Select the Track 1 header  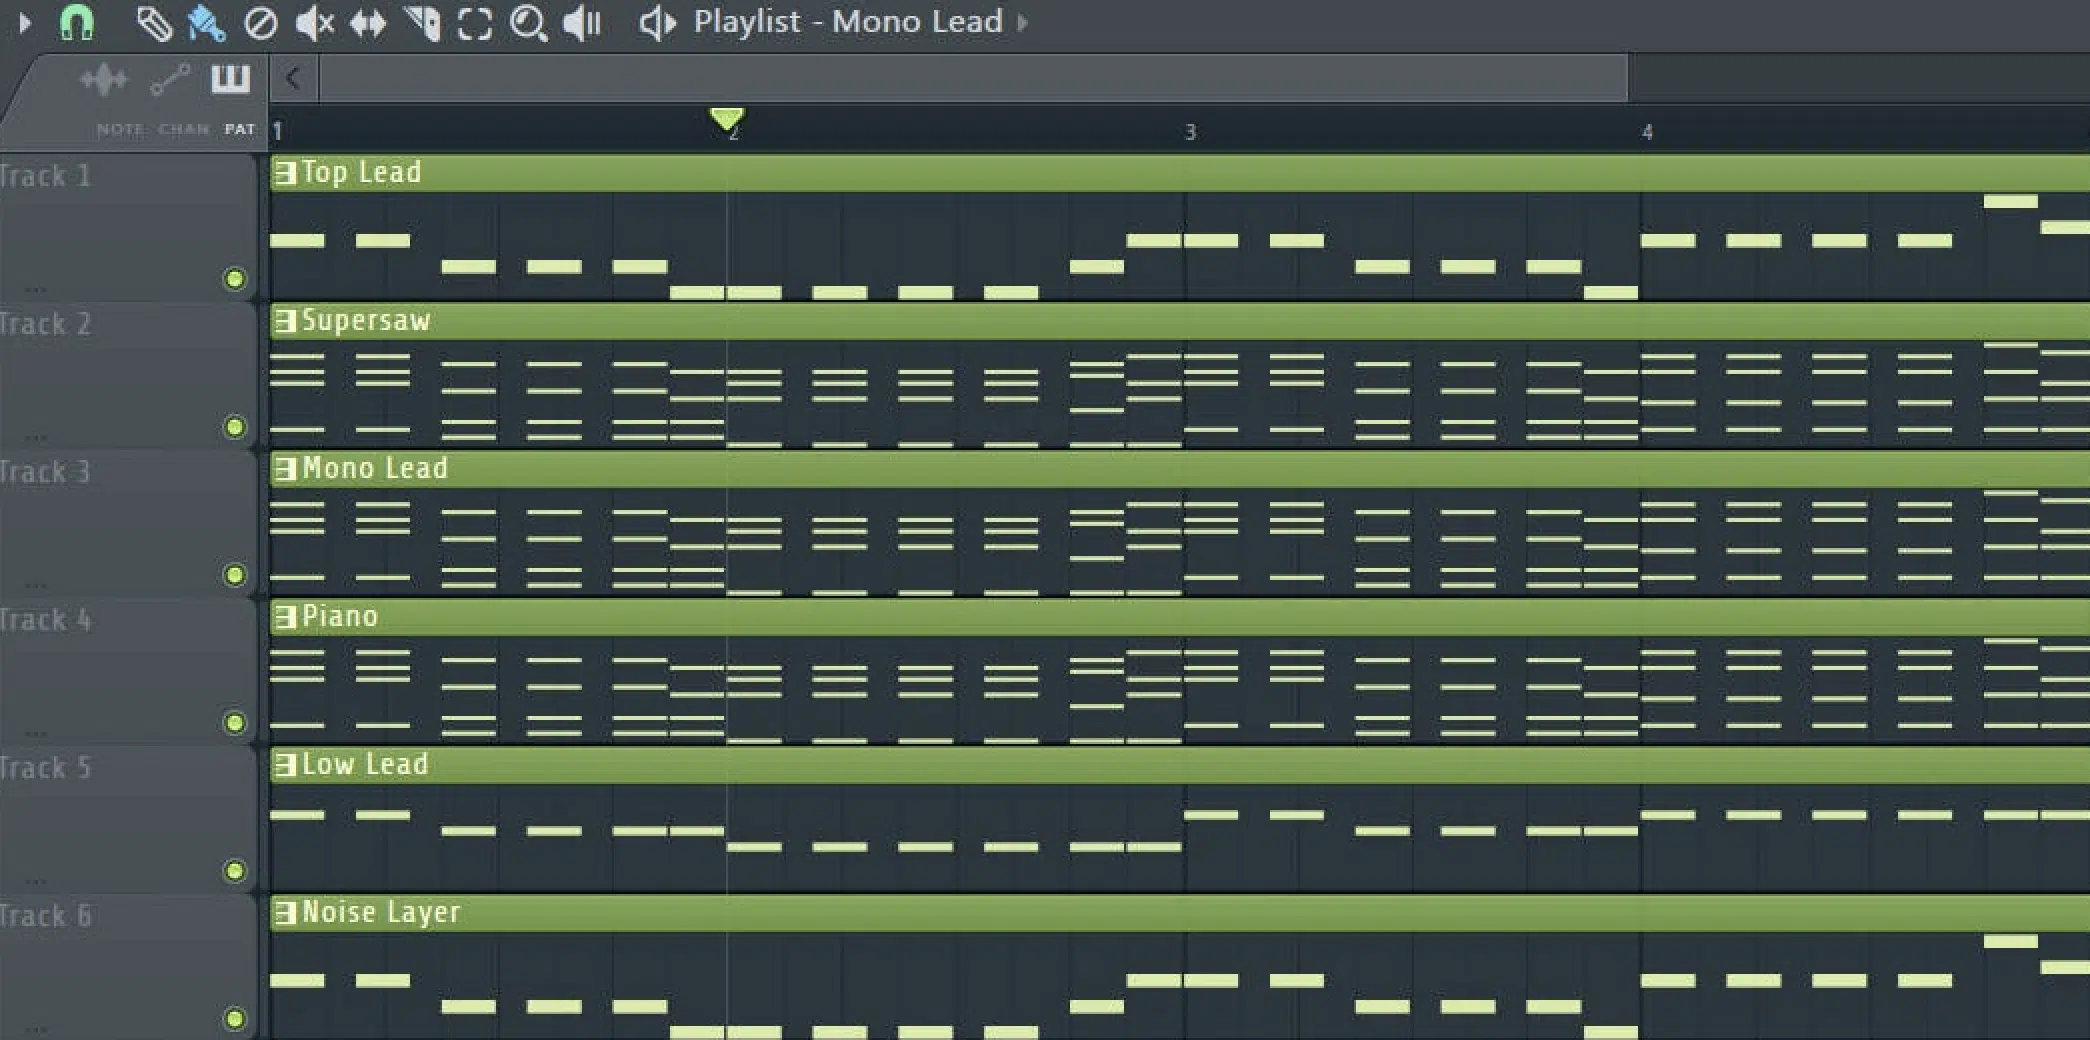(x=128, y=227)
